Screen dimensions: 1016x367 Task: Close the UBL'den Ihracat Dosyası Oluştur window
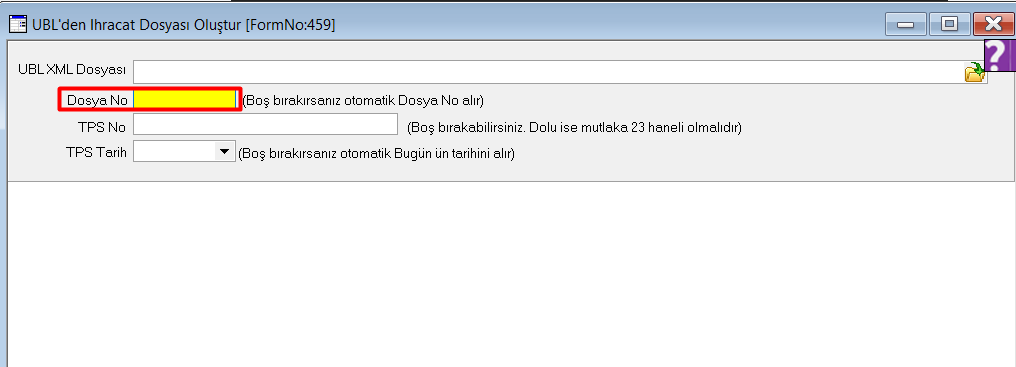993,25
